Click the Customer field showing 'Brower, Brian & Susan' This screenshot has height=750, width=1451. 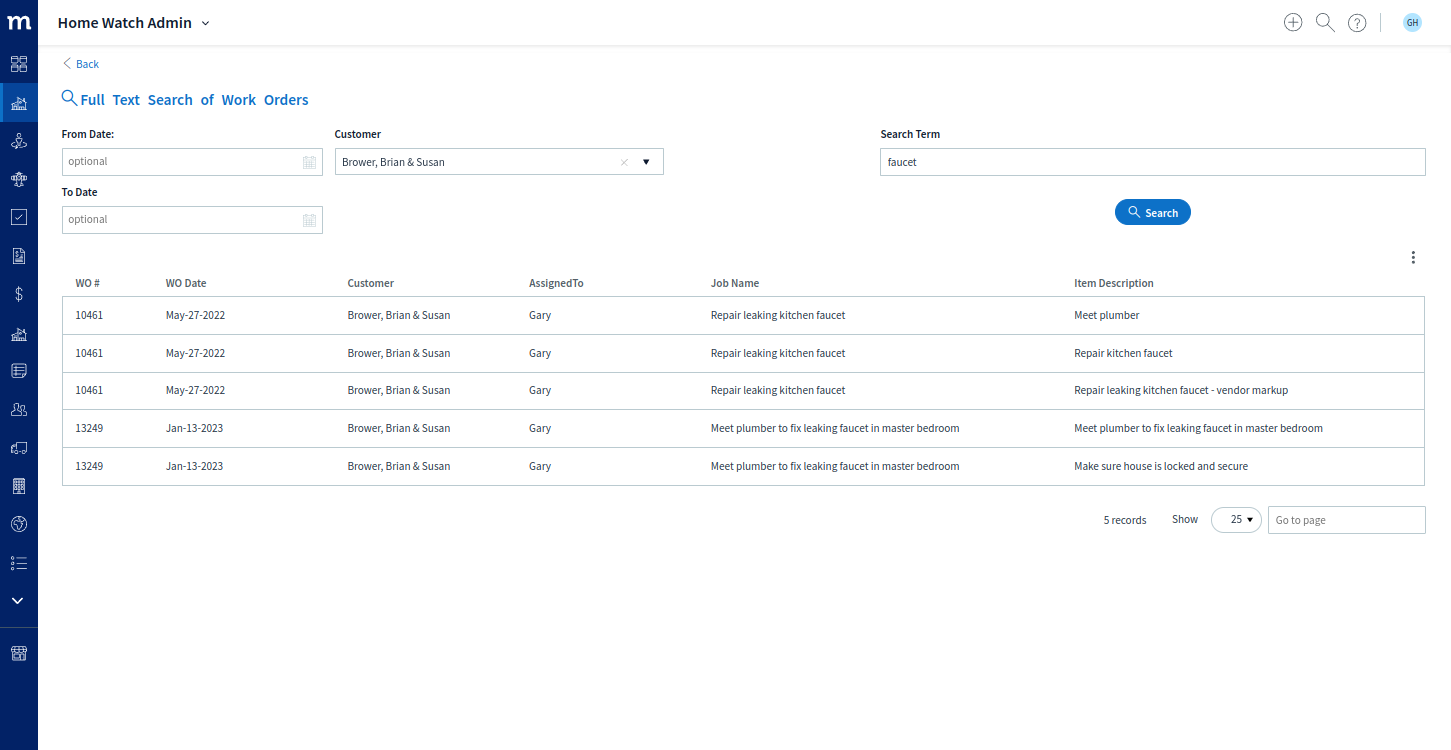tap(499, 162)
